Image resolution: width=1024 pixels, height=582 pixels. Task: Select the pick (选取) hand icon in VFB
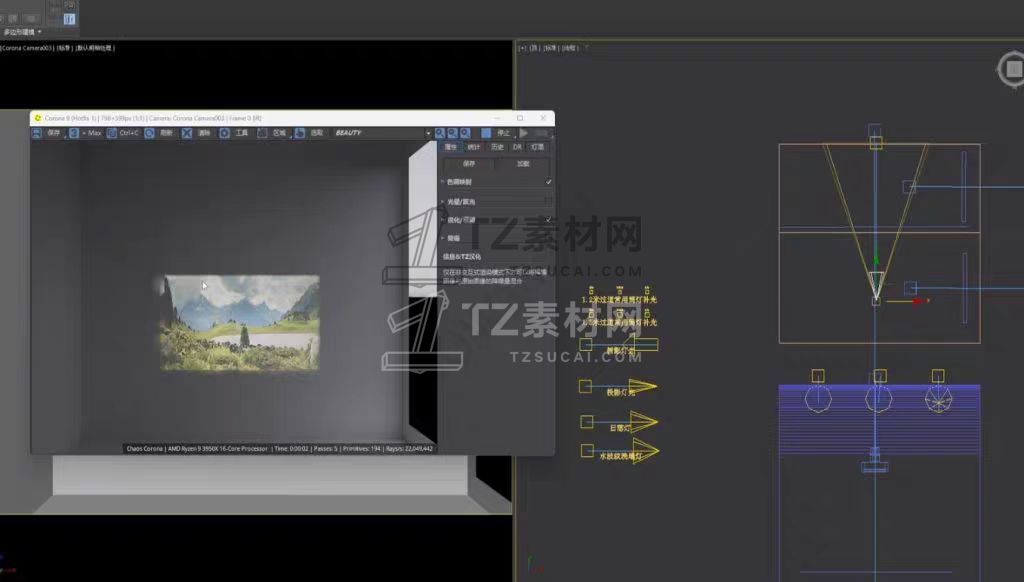coord(299,133)
